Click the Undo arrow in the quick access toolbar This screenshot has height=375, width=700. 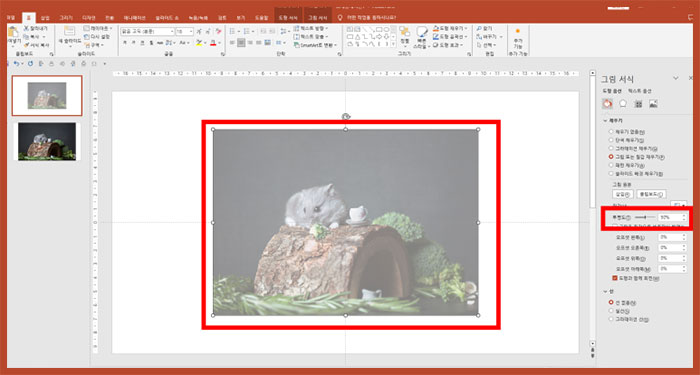coord(17,64)
